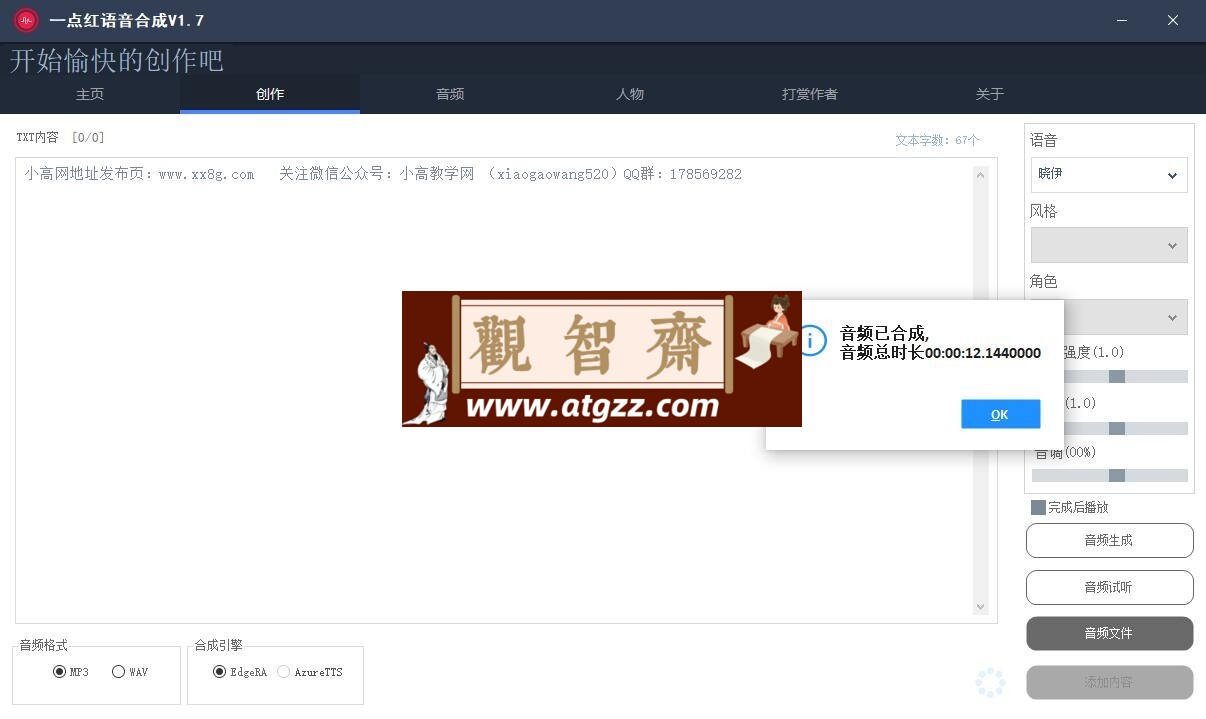Screen dimensions: 1206x719
Task: Adjust the 强度 (1.0) slider
Action: coord(1117,377)
